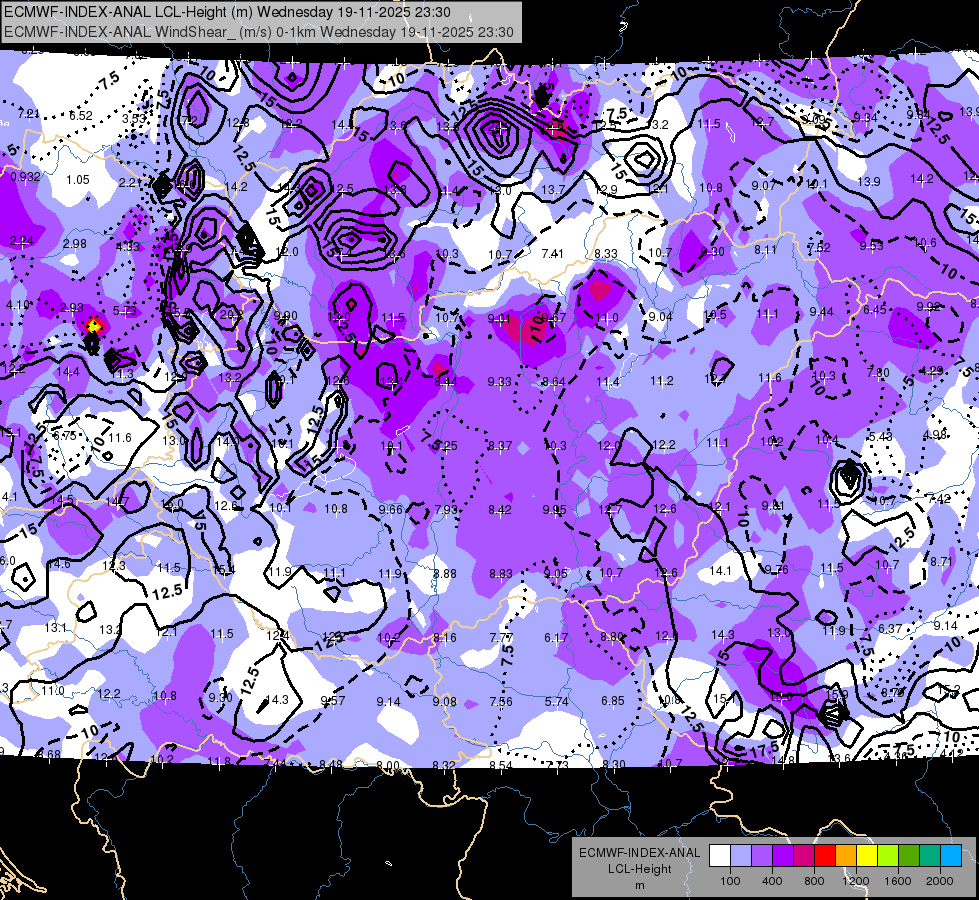This screenshot has height=900, width=979.
Task: Click the wind shear value '2.93'
Action: tap(72, 308)
